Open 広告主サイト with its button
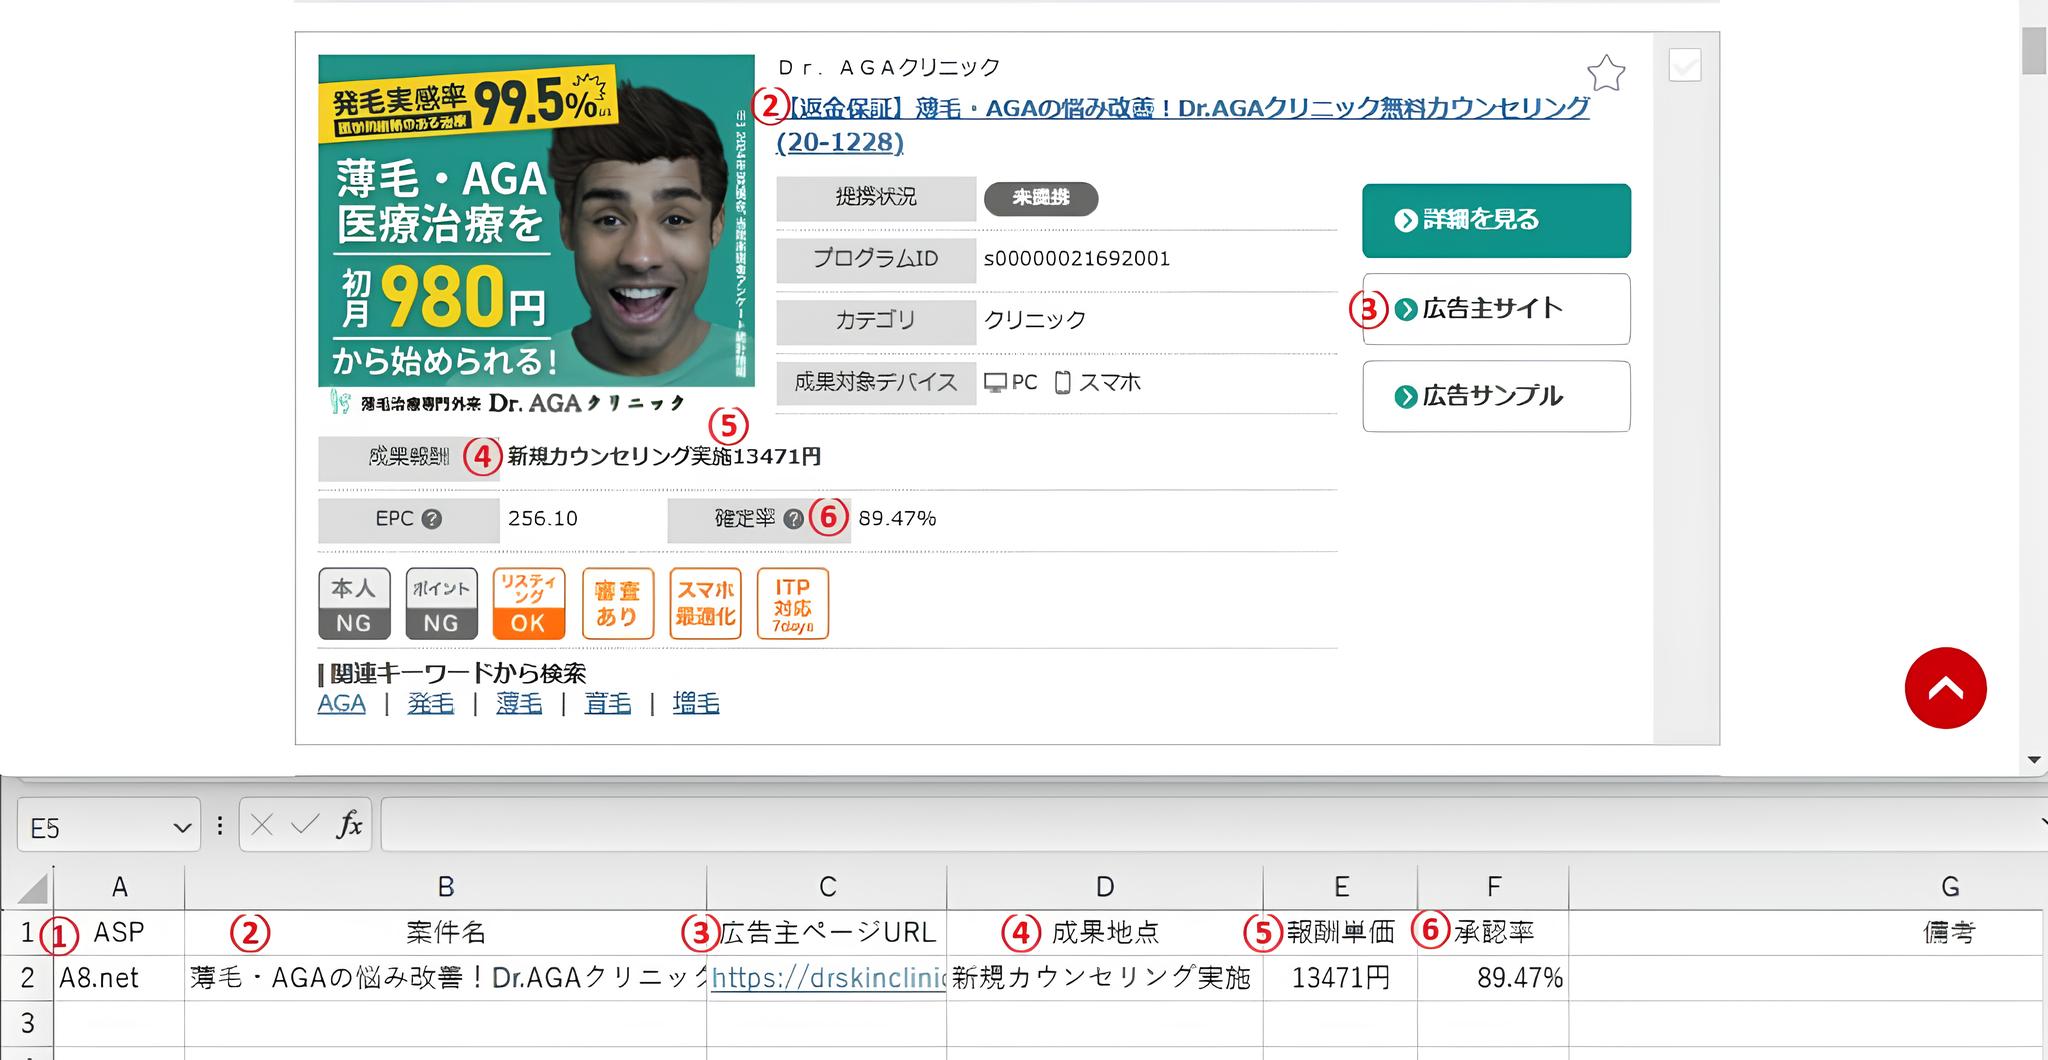 click(1494, 309)
